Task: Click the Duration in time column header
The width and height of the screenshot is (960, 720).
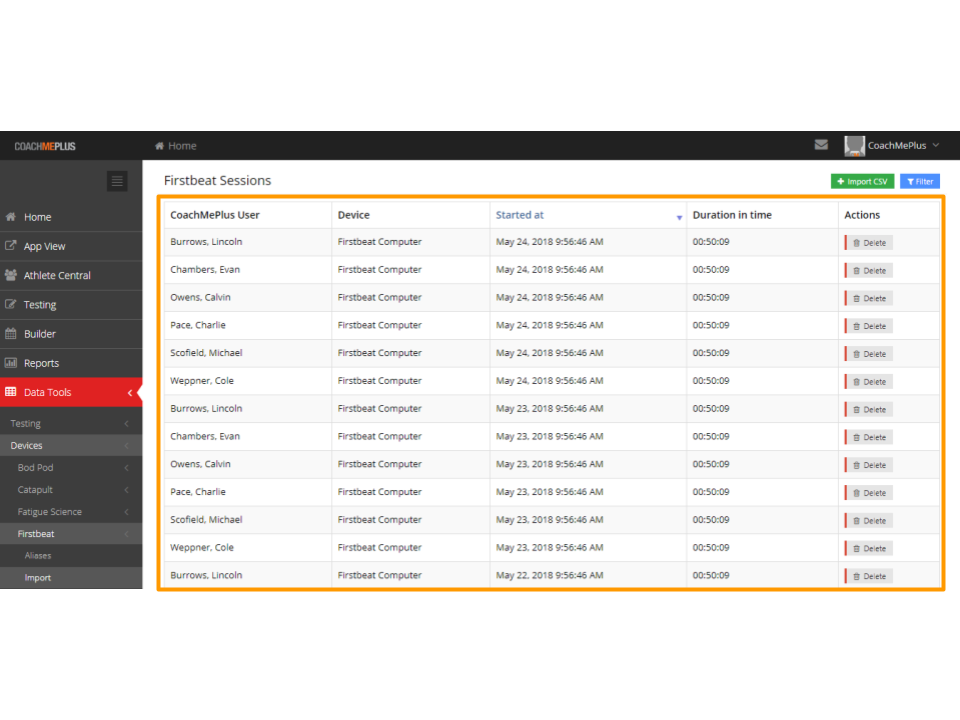Action: click(732, 215)
